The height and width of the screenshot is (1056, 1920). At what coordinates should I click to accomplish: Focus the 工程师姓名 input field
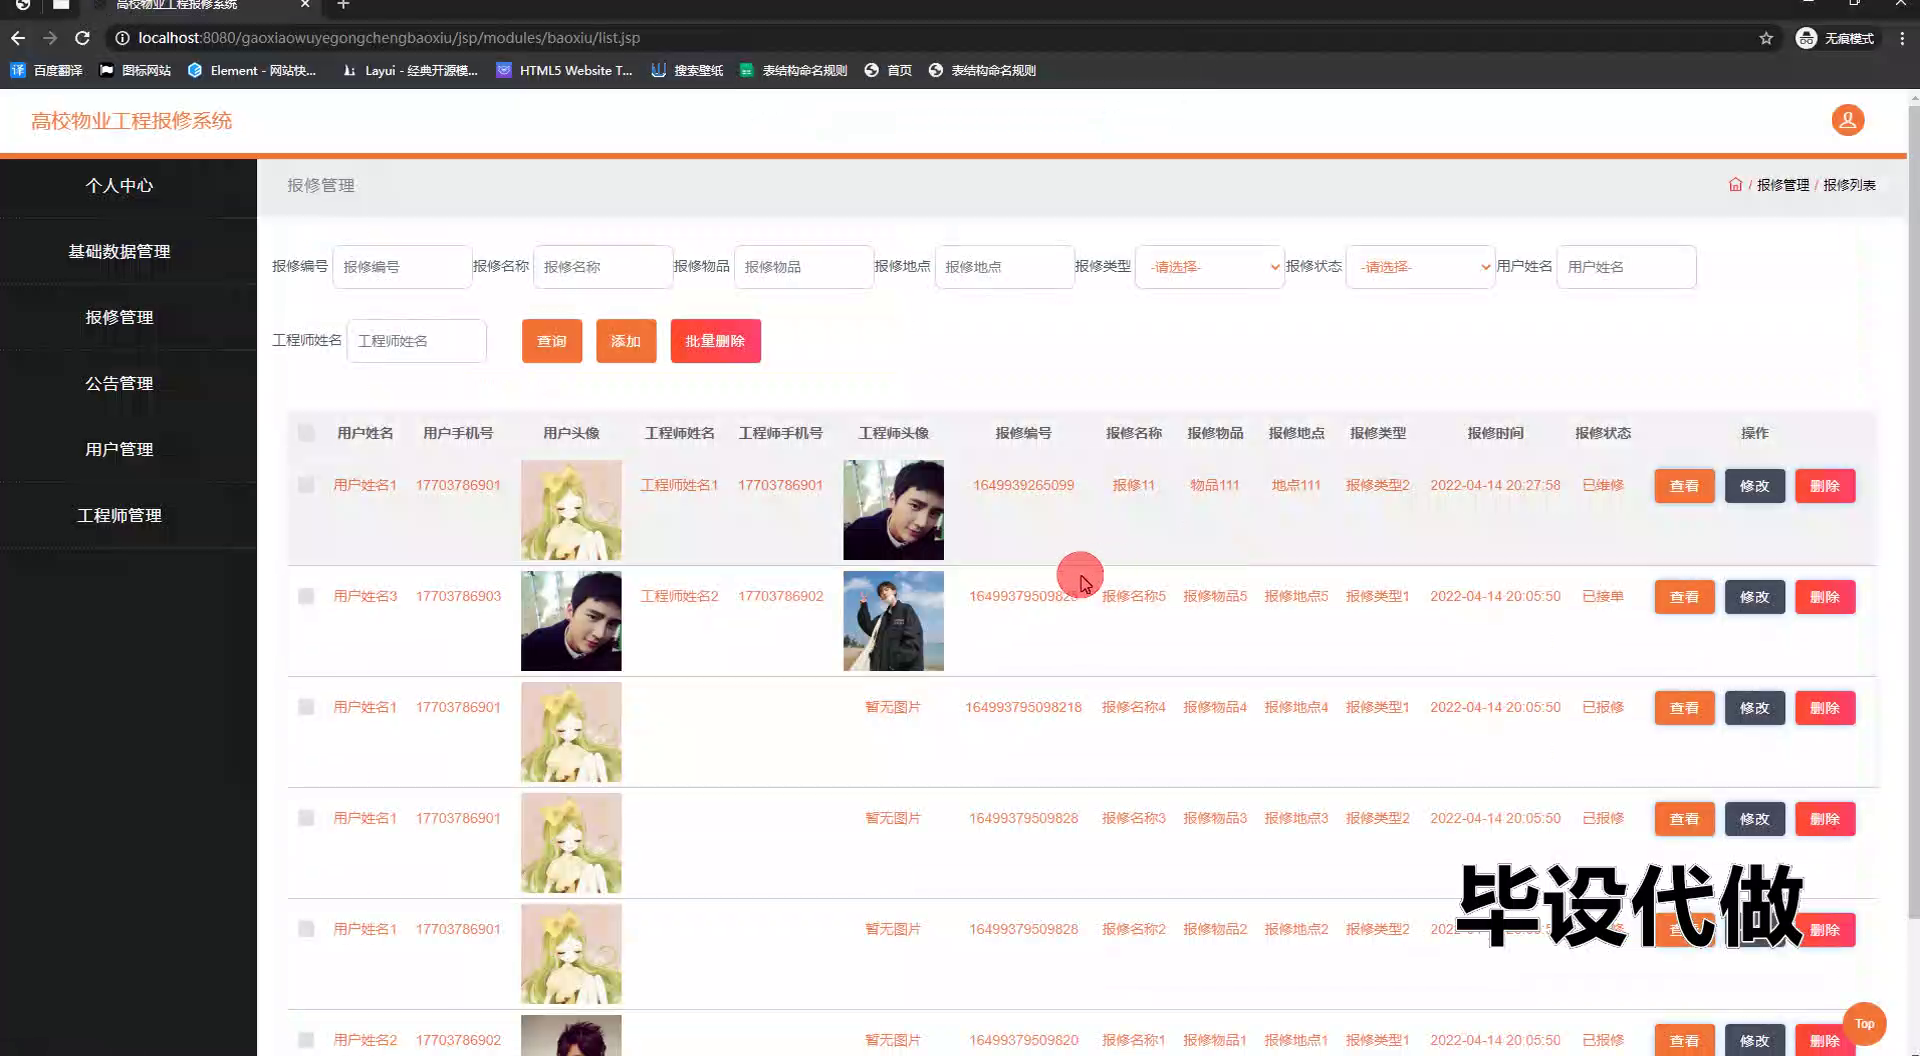pos(416,341)
